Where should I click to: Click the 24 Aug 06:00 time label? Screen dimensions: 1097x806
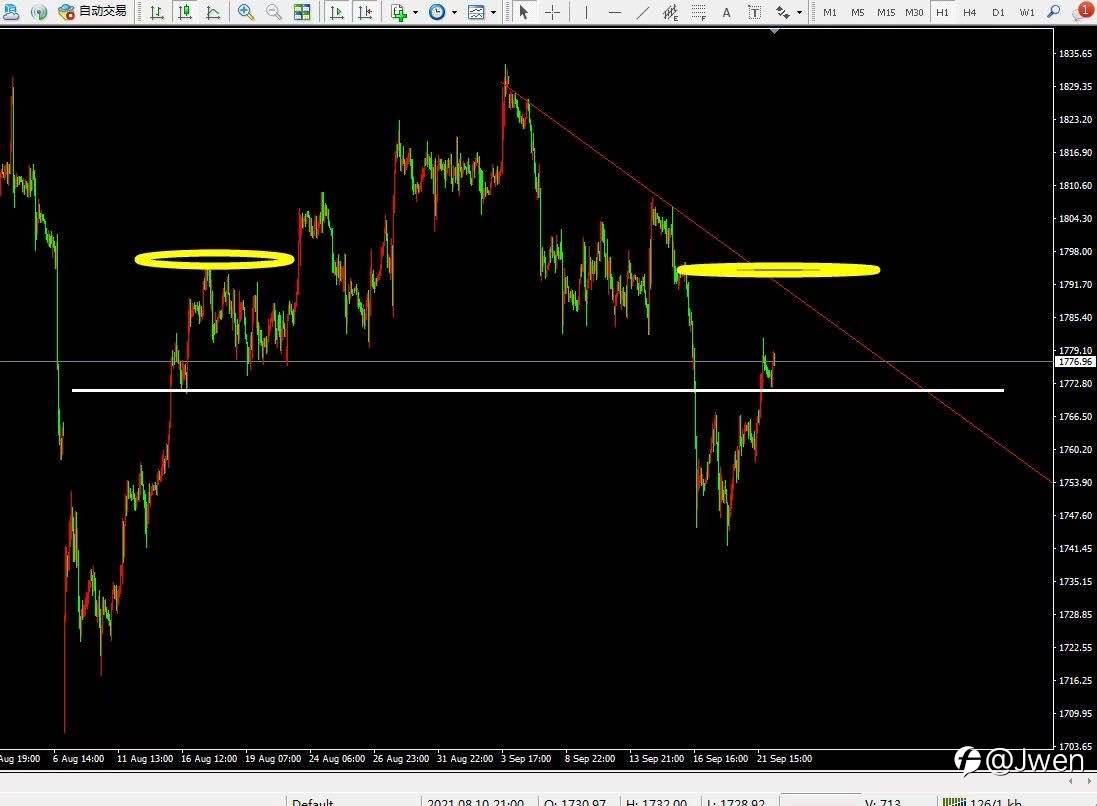[337, 758]
